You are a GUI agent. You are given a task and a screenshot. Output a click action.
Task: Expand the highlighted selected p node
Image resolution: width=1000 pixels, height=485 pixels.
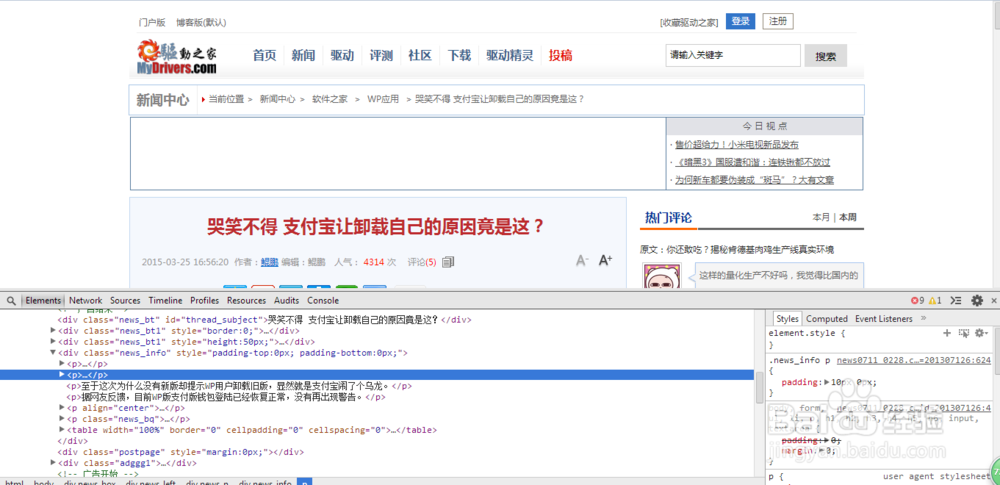62,375
